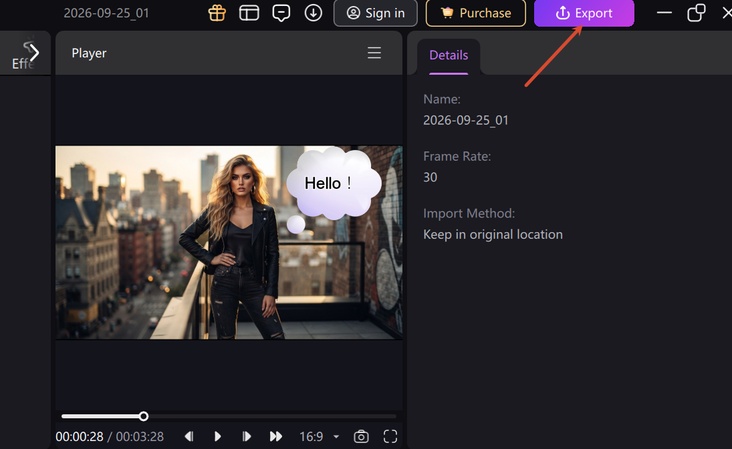Minimize the application window
The height and width of the screenshot is (449, 732).
click(x=664, y=13)
